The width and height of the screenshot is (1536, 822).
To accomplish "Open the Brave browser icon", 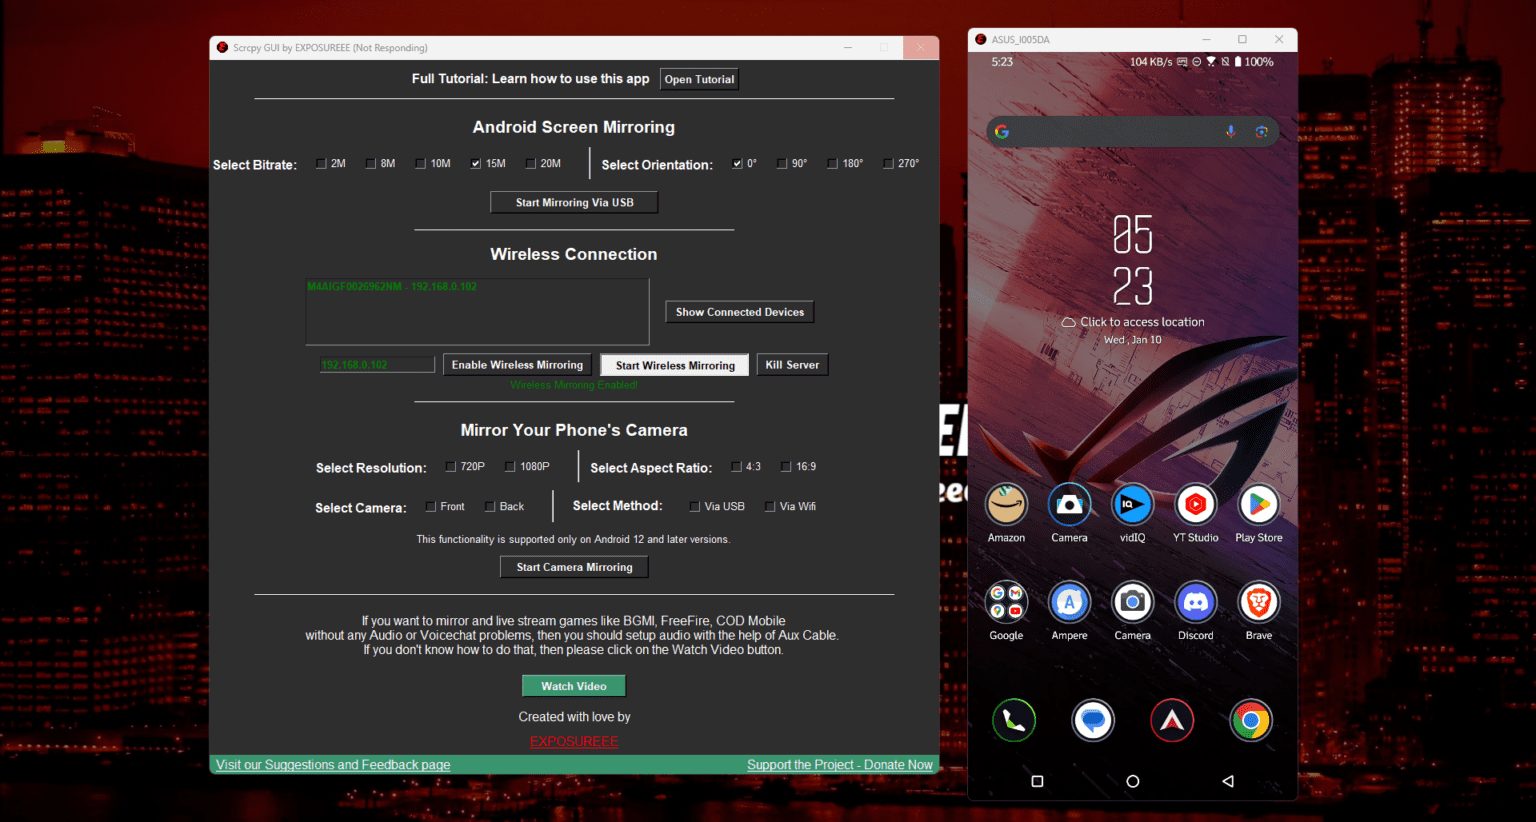I will point(1258,602).
